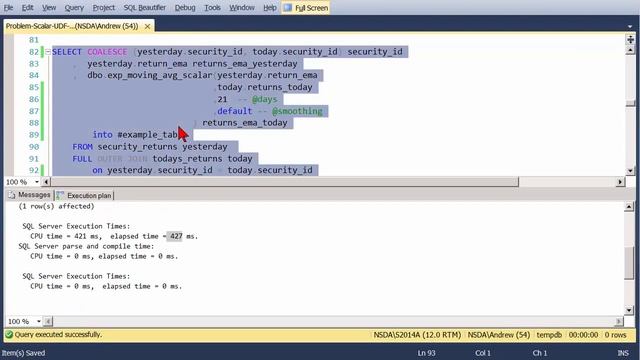Click 'todays_returns' table name on line 91
Viewport: 640px width, 360px height.
click(x=187, y=158)
